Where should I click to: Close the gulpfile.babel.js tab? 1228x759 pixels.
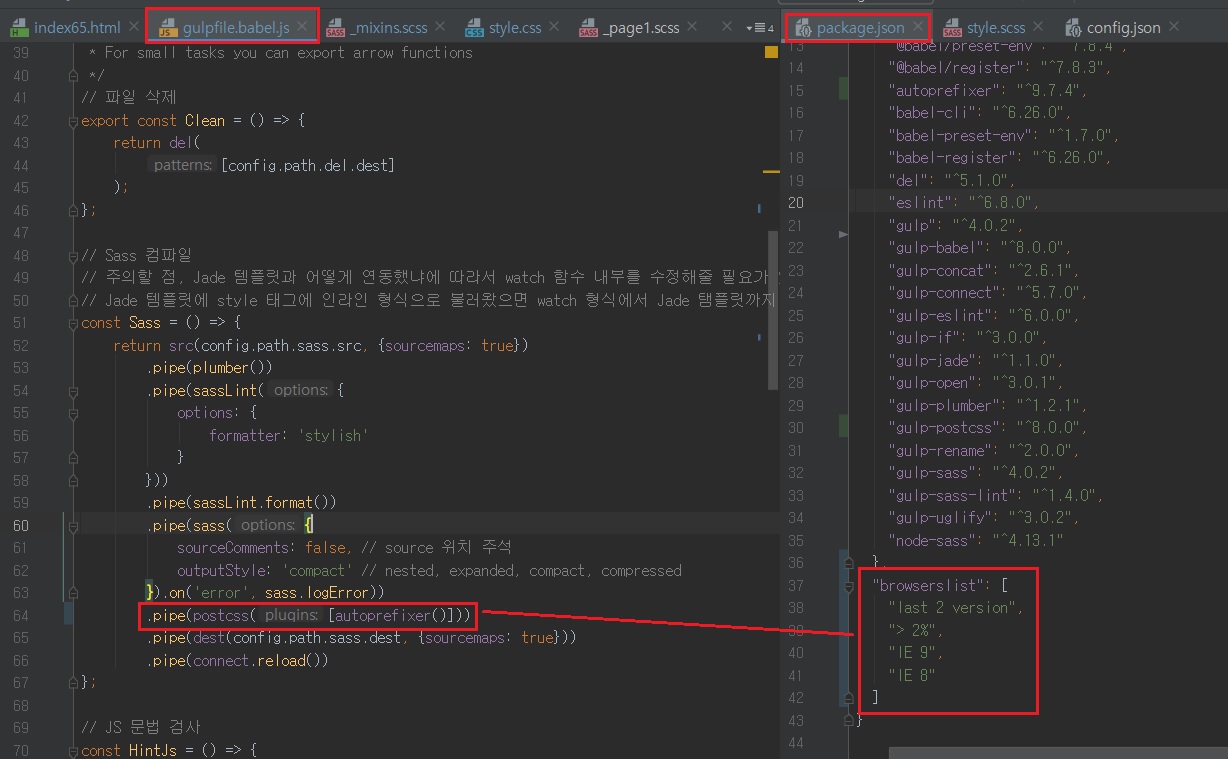(x=302, y=27)
